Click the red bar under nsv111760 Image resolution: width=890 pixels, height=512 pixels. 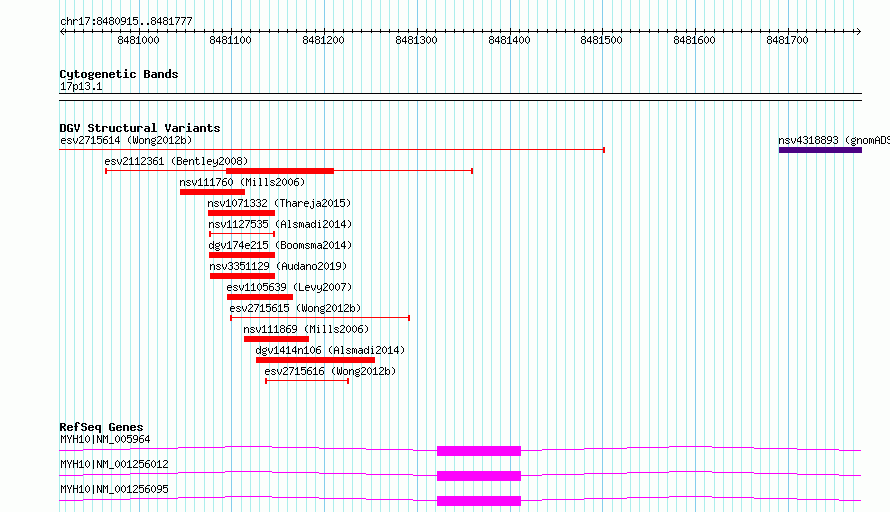coord(212,192)
